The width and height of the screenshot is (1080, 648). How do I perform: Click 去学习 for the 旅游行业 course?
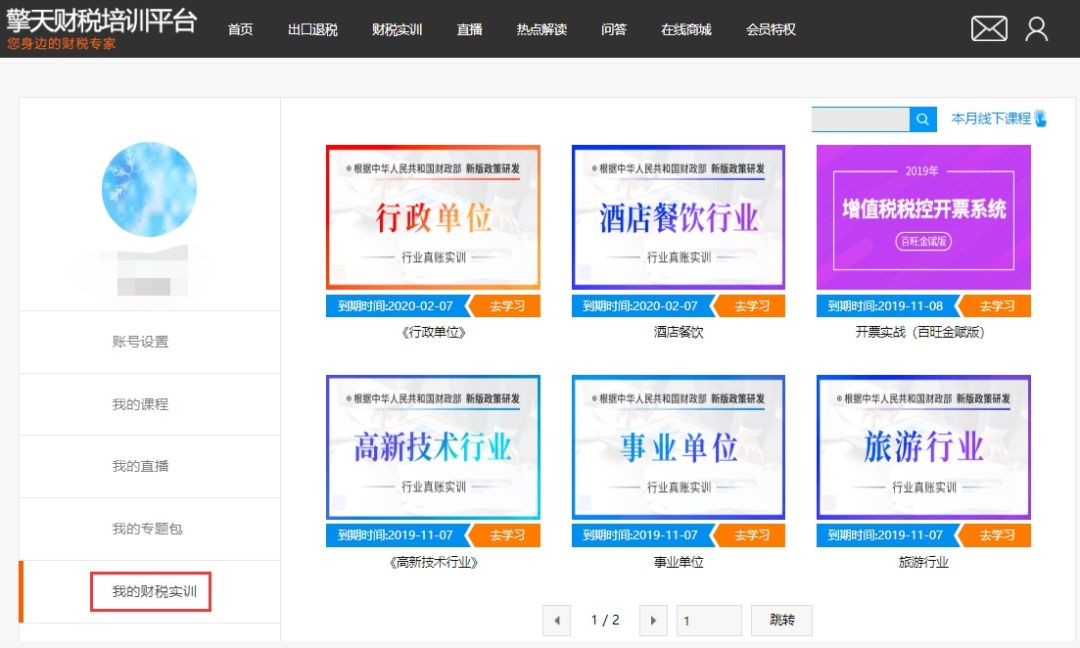(998, 535)
